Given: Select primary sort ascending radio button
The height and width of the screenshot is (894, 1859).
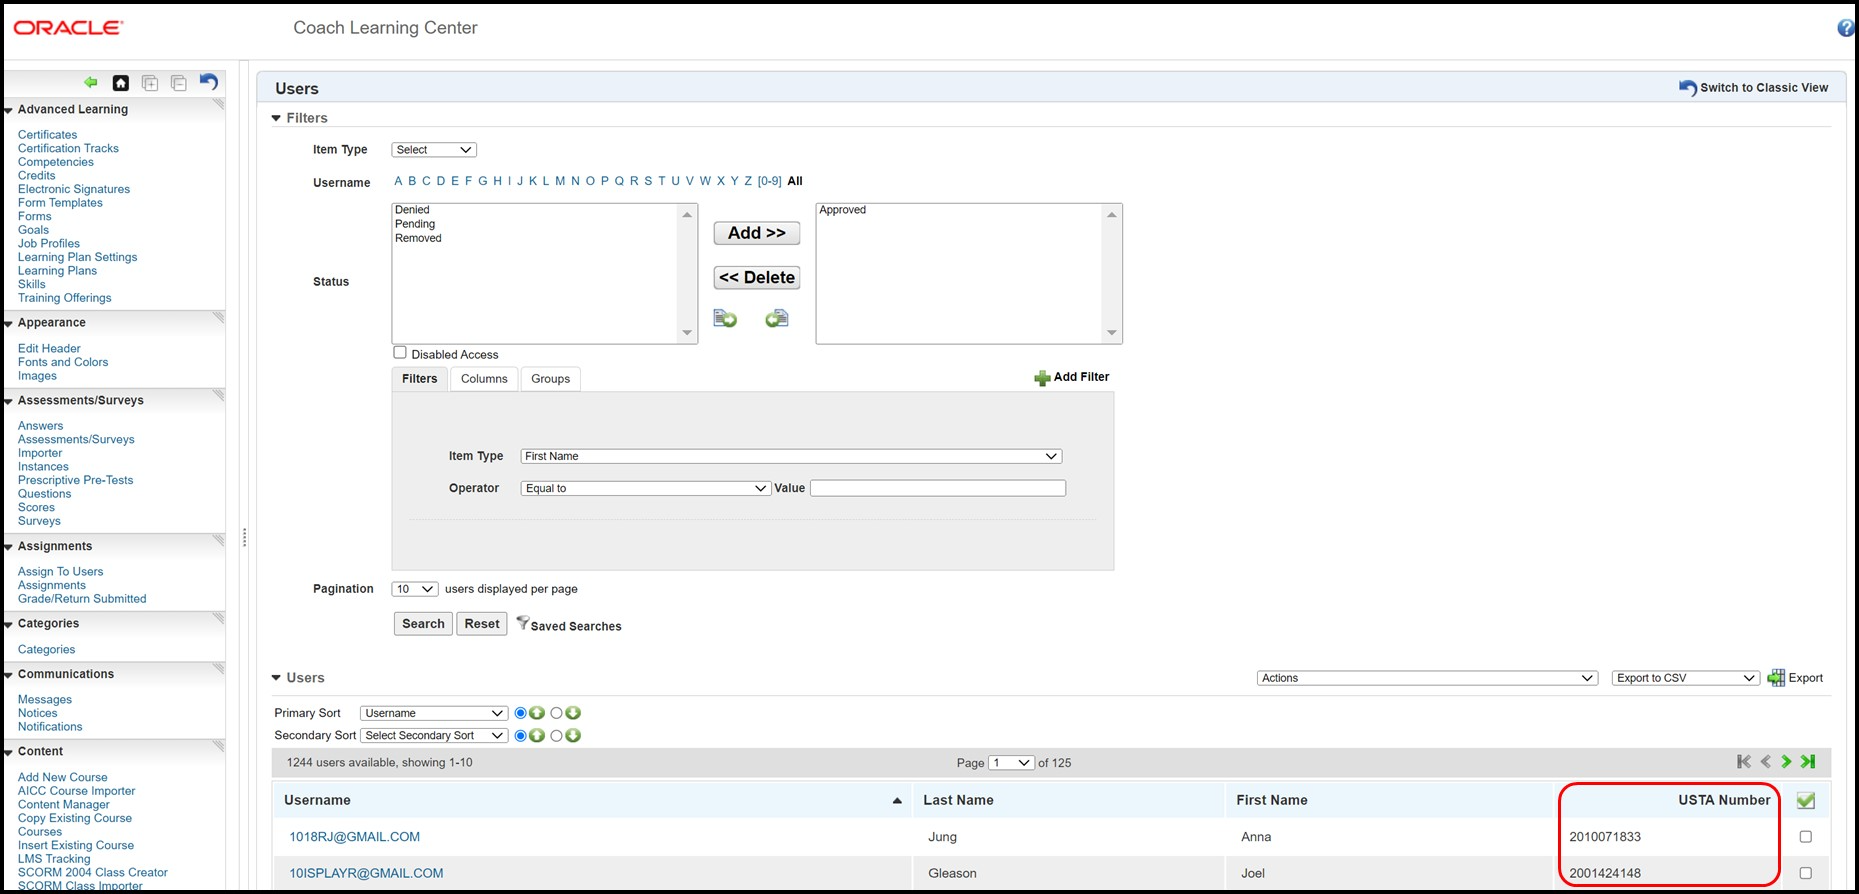Looking at the screenshot, I should click(x=520, y=713).
